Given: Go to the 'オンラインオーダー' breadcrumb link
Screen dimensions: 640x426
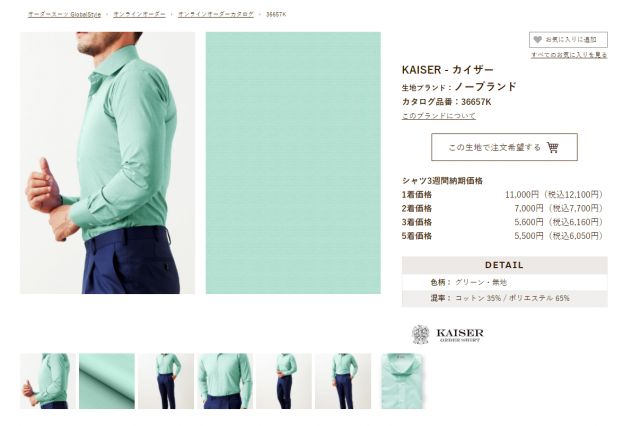Looking at the screenshot, I should [140, 14].
